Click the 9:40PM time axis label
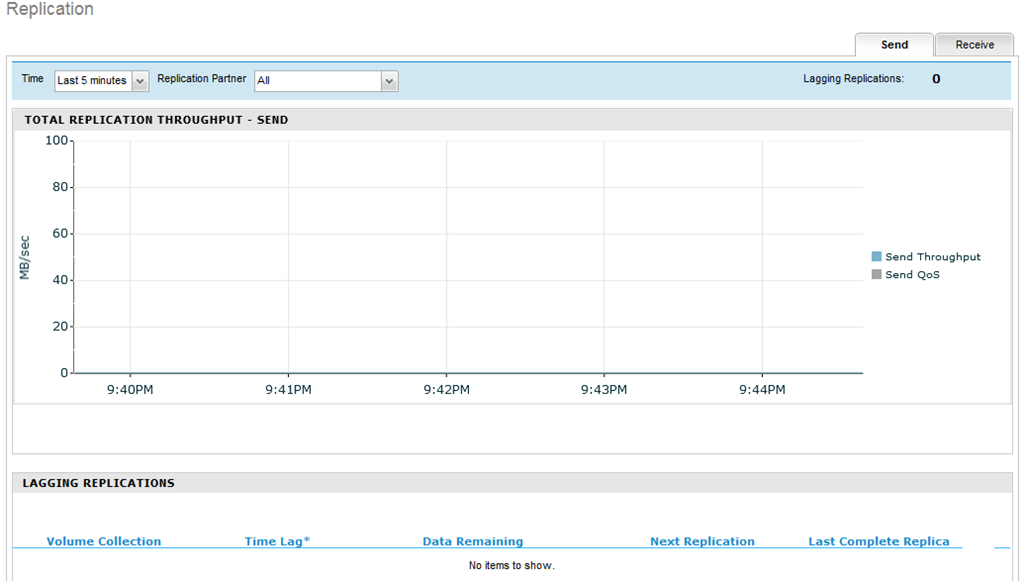The image size is (1024, 581). pyautogui.click(x=130, y=390)
